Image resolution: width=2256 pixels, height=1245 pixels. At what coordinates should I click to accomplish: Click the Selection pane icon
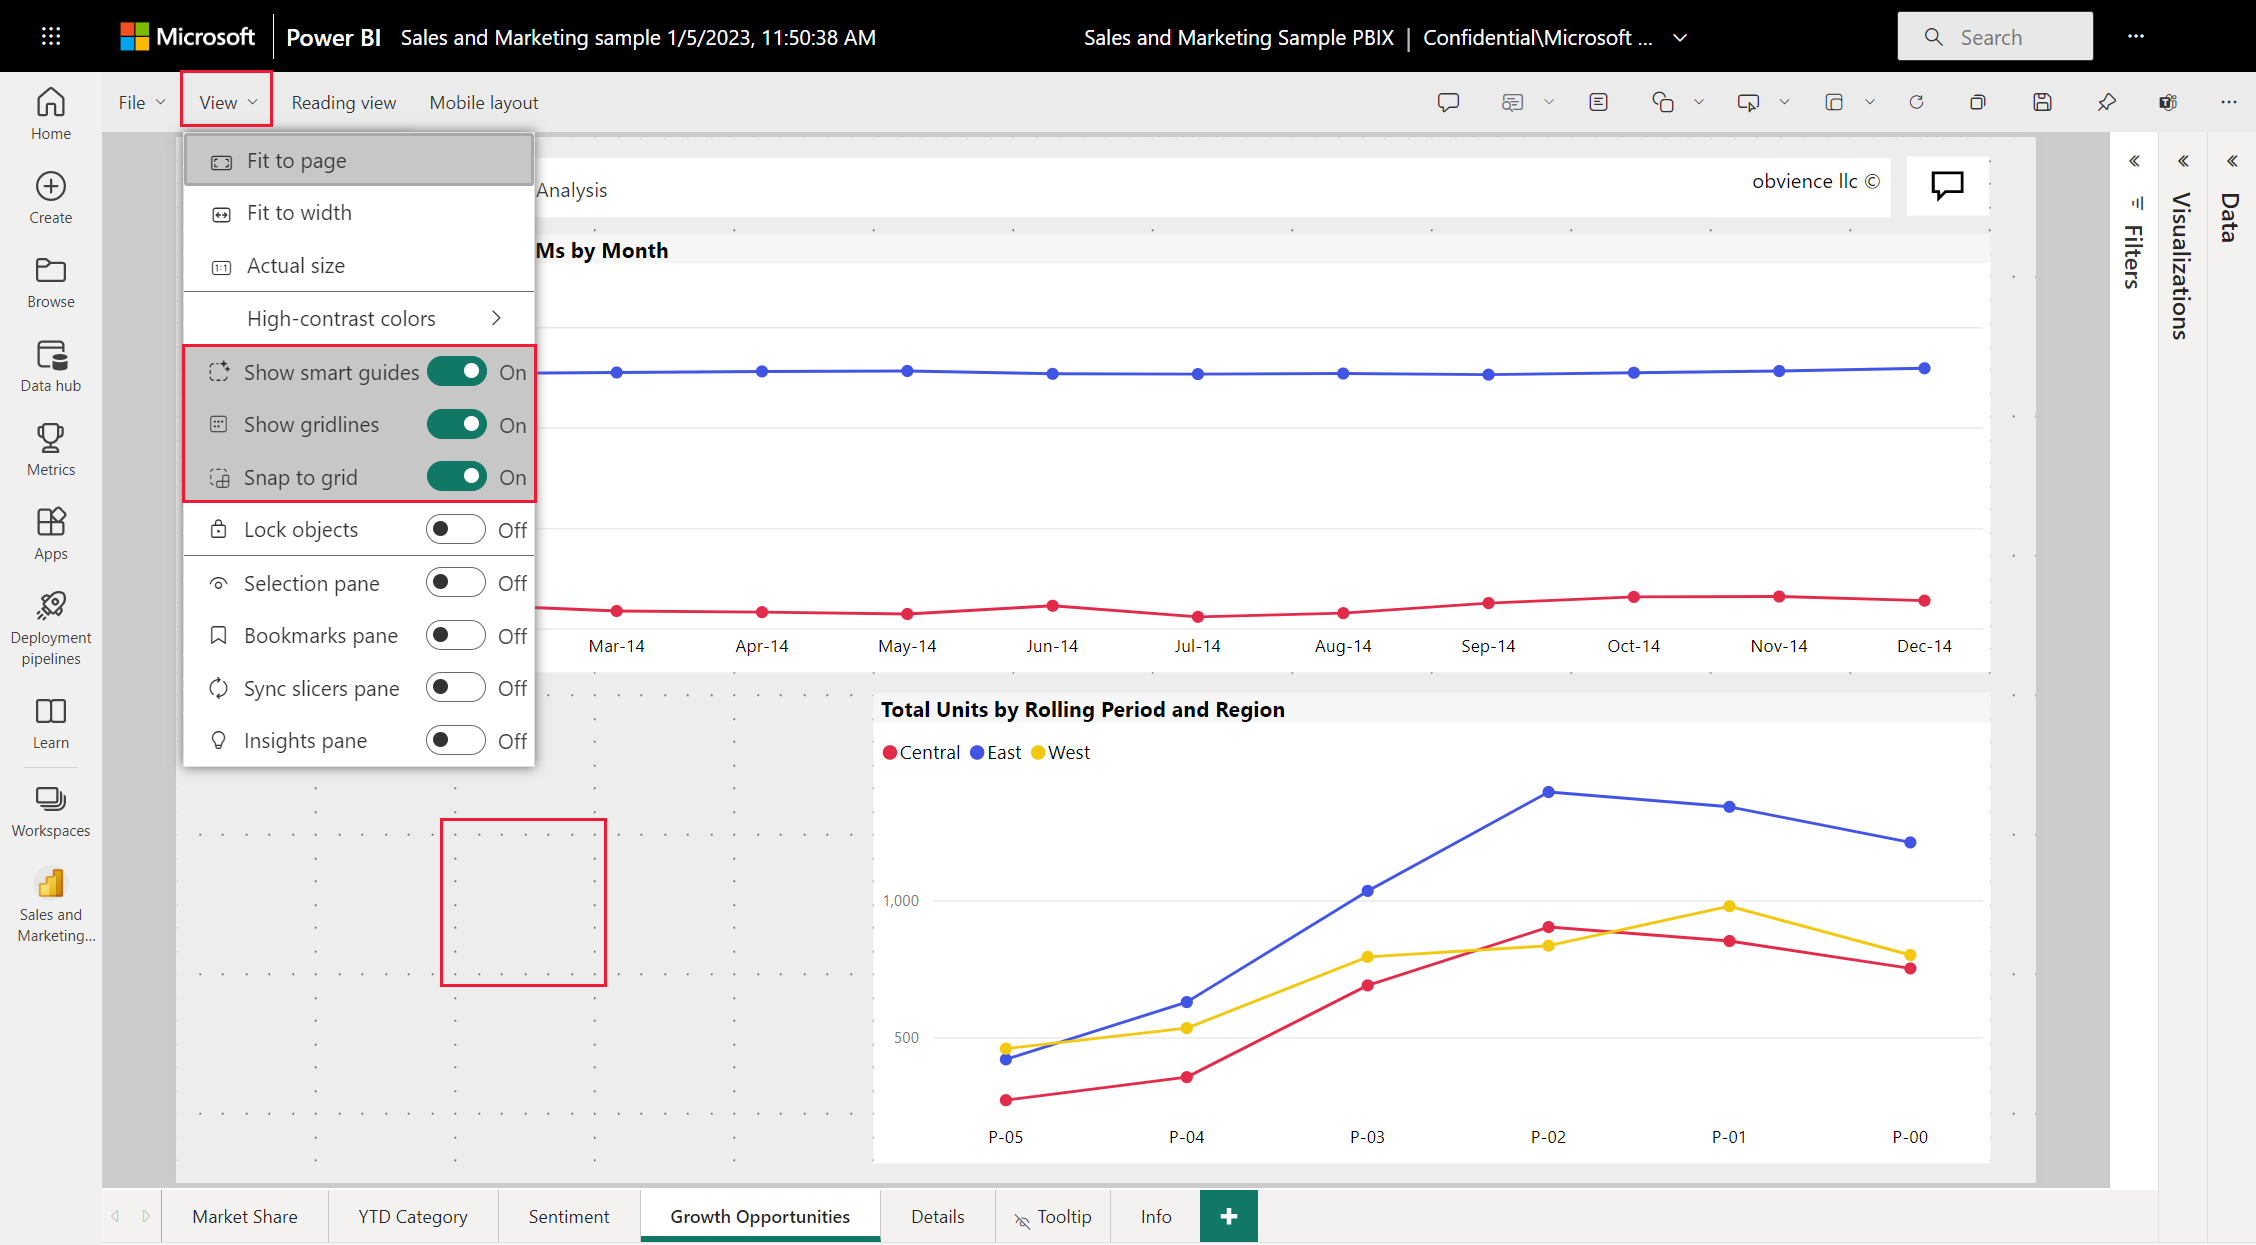[218, 583]
